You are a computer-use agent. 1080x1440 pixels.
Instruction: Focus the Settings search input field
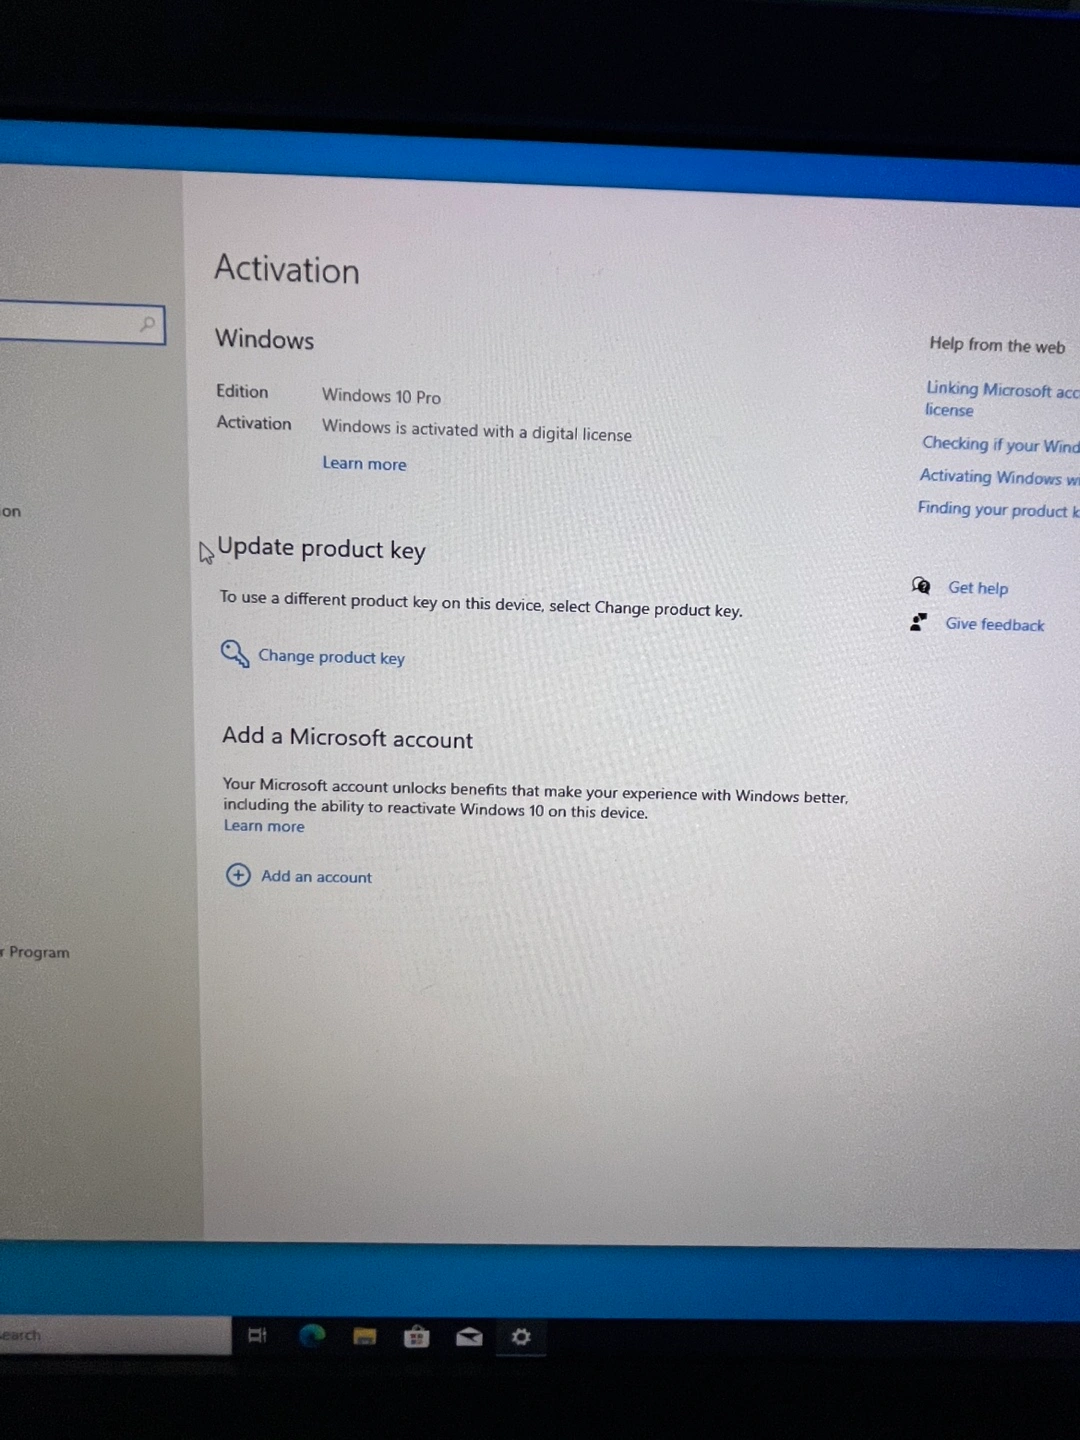(x=82, y=323)
